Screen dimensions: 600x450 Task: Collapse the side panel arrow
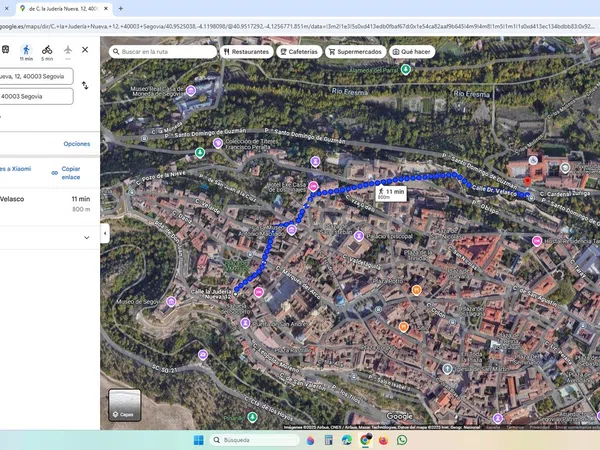click(x=105, y=233)
